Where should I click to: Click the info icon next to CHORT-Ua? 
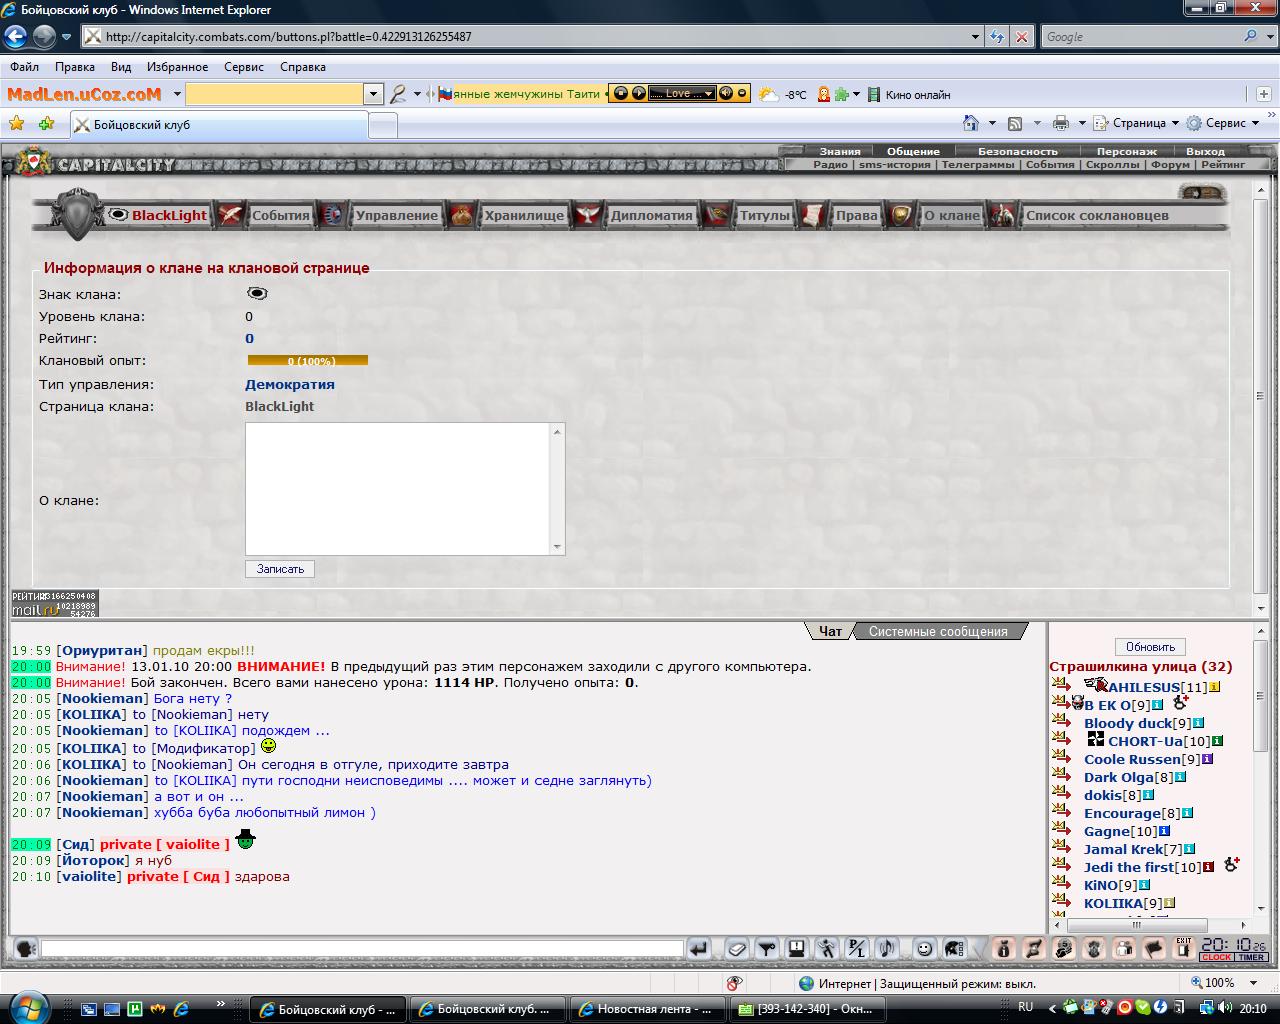(x=1218, y=741)
